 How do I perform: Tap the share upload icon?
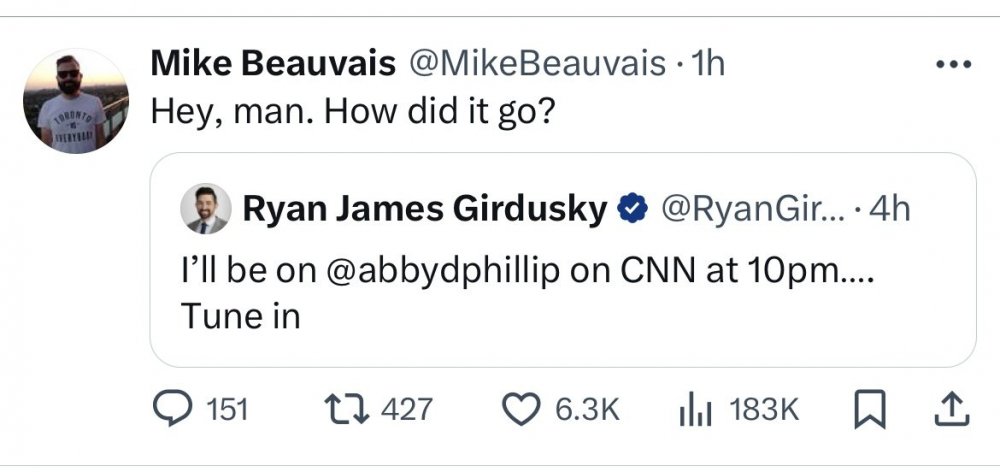point(953,408)
